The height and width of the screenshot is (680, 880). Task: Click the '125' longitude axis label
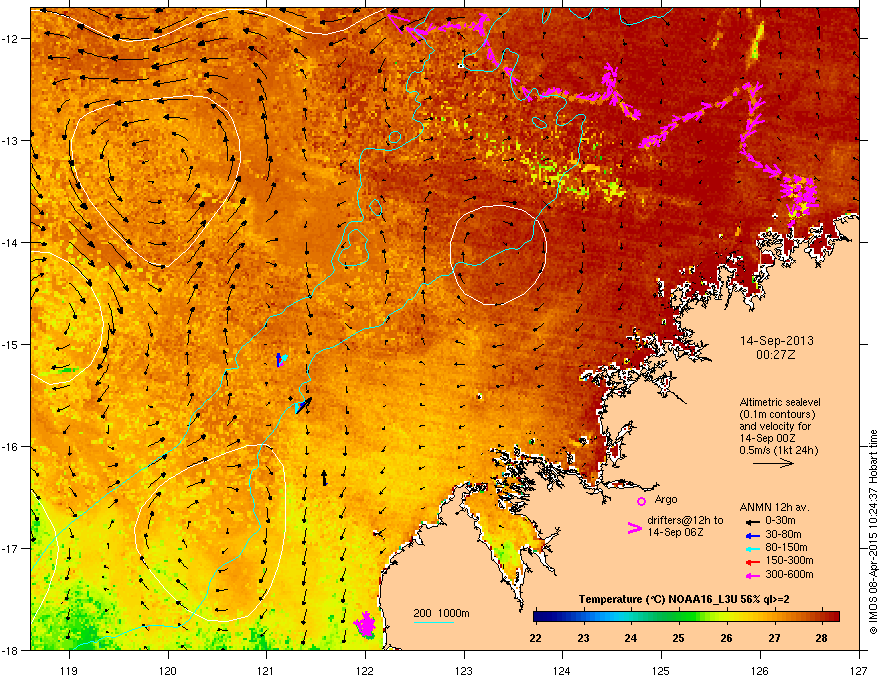661,670
